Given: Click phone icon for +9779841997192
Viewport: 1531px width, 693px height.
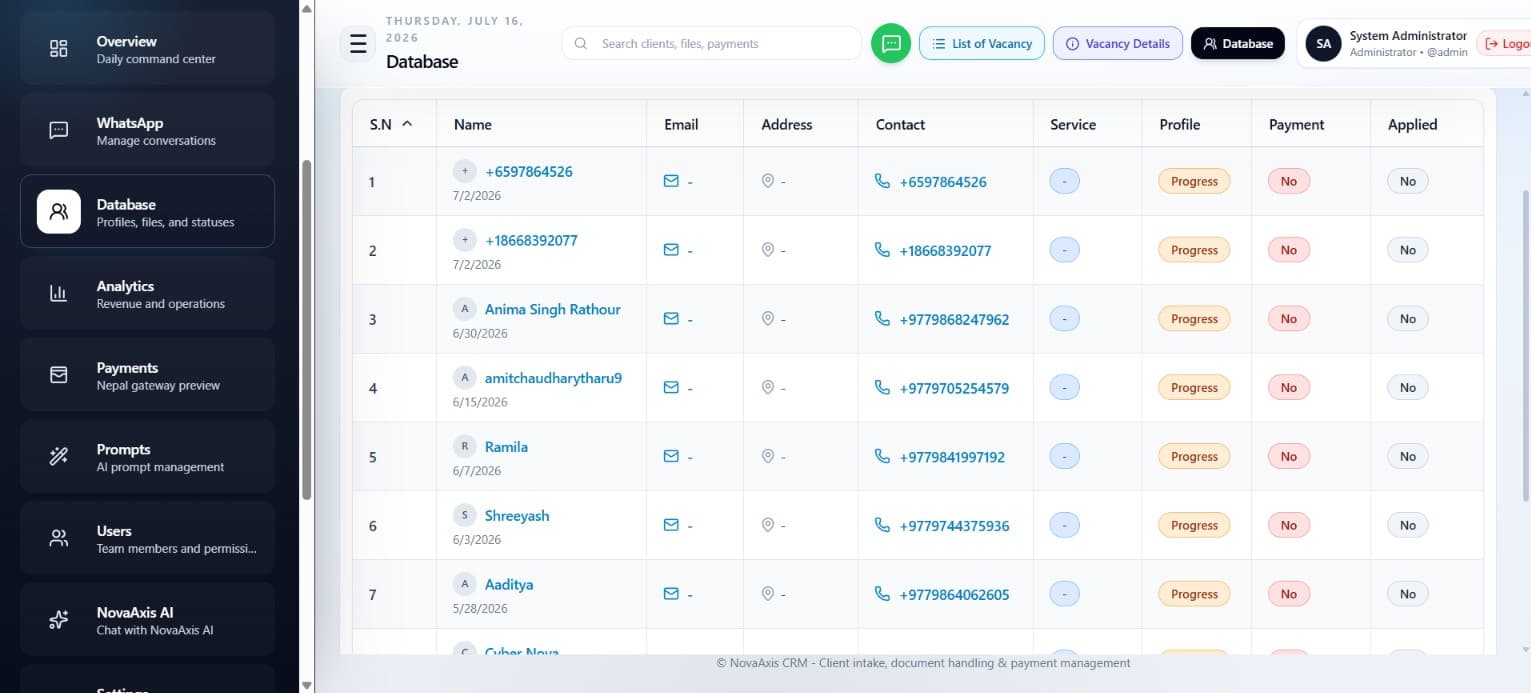Looking at the screenshot, I should [x=882, y=456].
